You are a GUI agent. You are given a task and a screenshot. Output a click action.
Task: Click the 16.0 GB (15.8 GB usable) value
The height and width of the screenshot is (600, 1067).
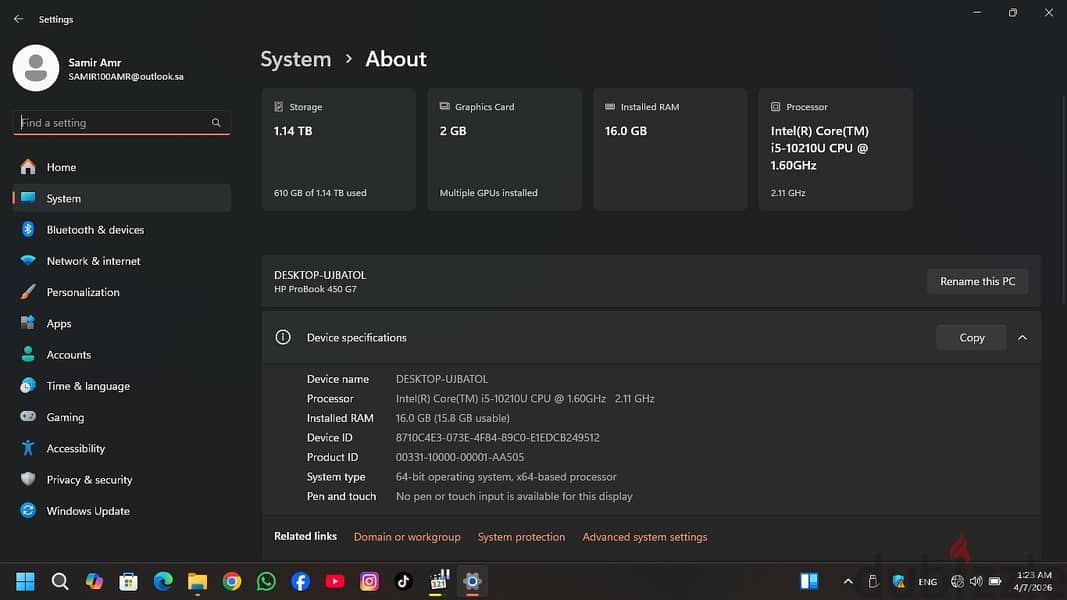pos(453,418)
